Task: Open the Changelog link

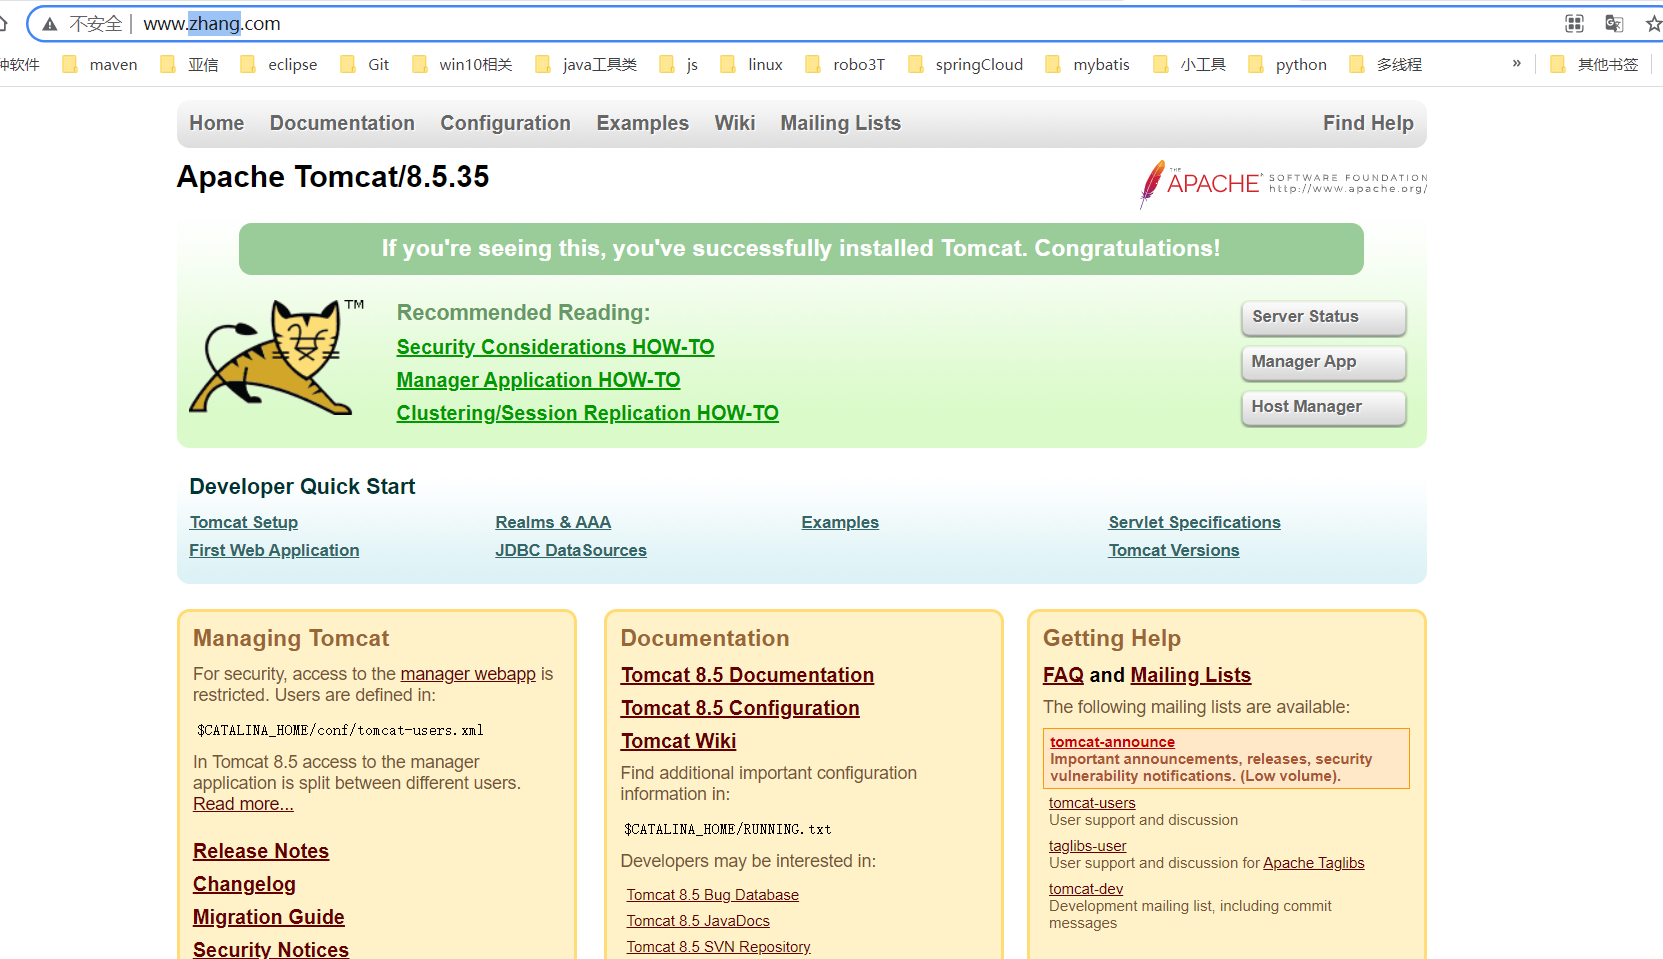Action: 244,884
